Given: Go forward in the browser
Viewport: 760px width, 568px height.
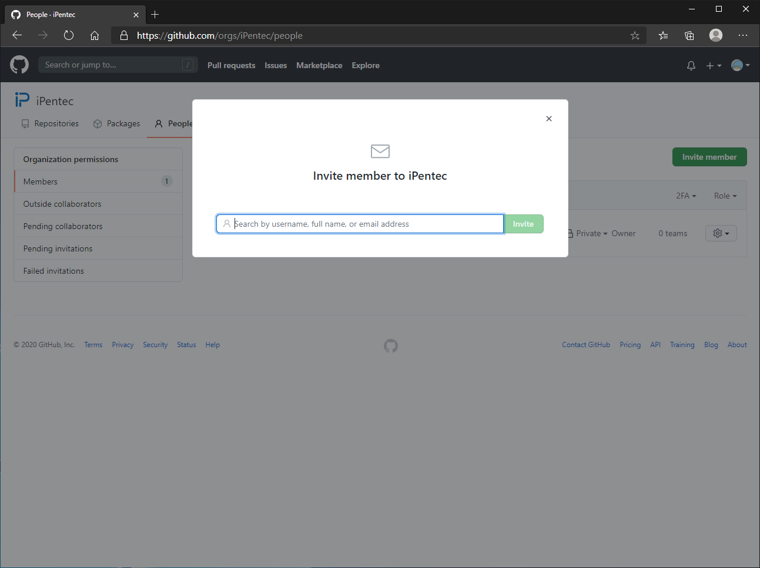Looking at the screenshot, I should (x=43, y=35).
